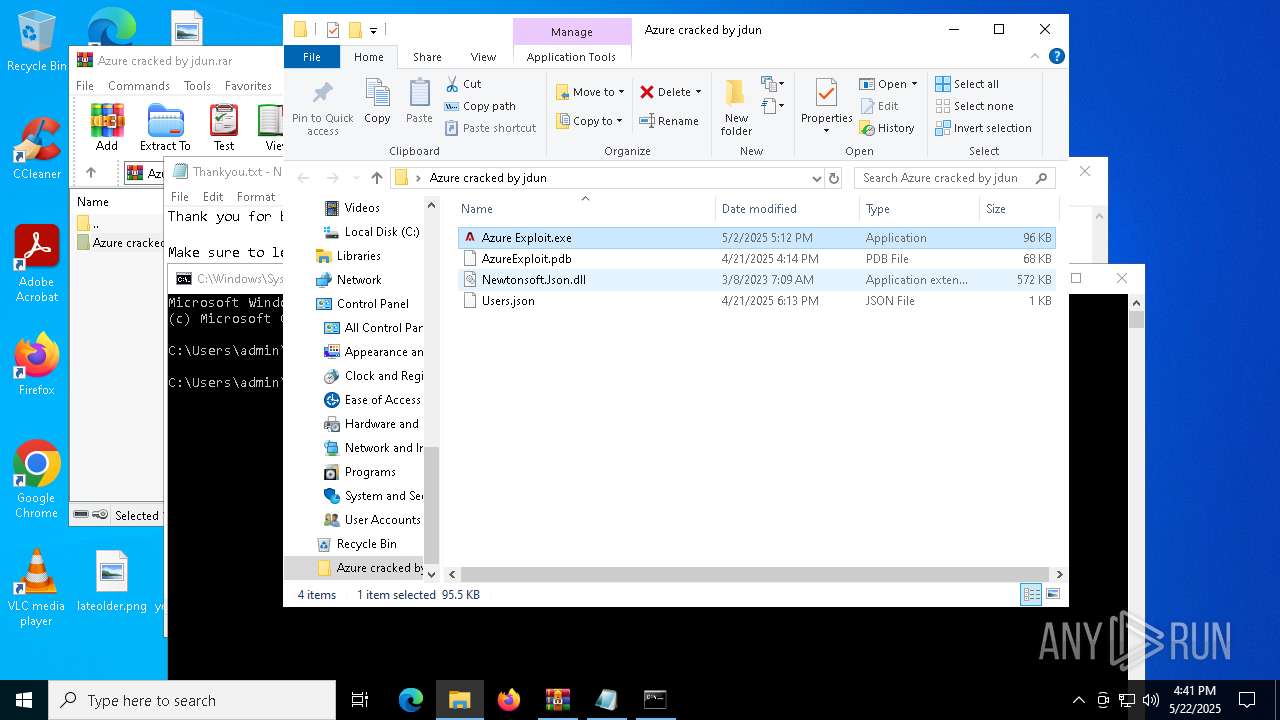Open CCleaner desktop shortcut
Screen dimensions: 1280x720
click(37, 148)
